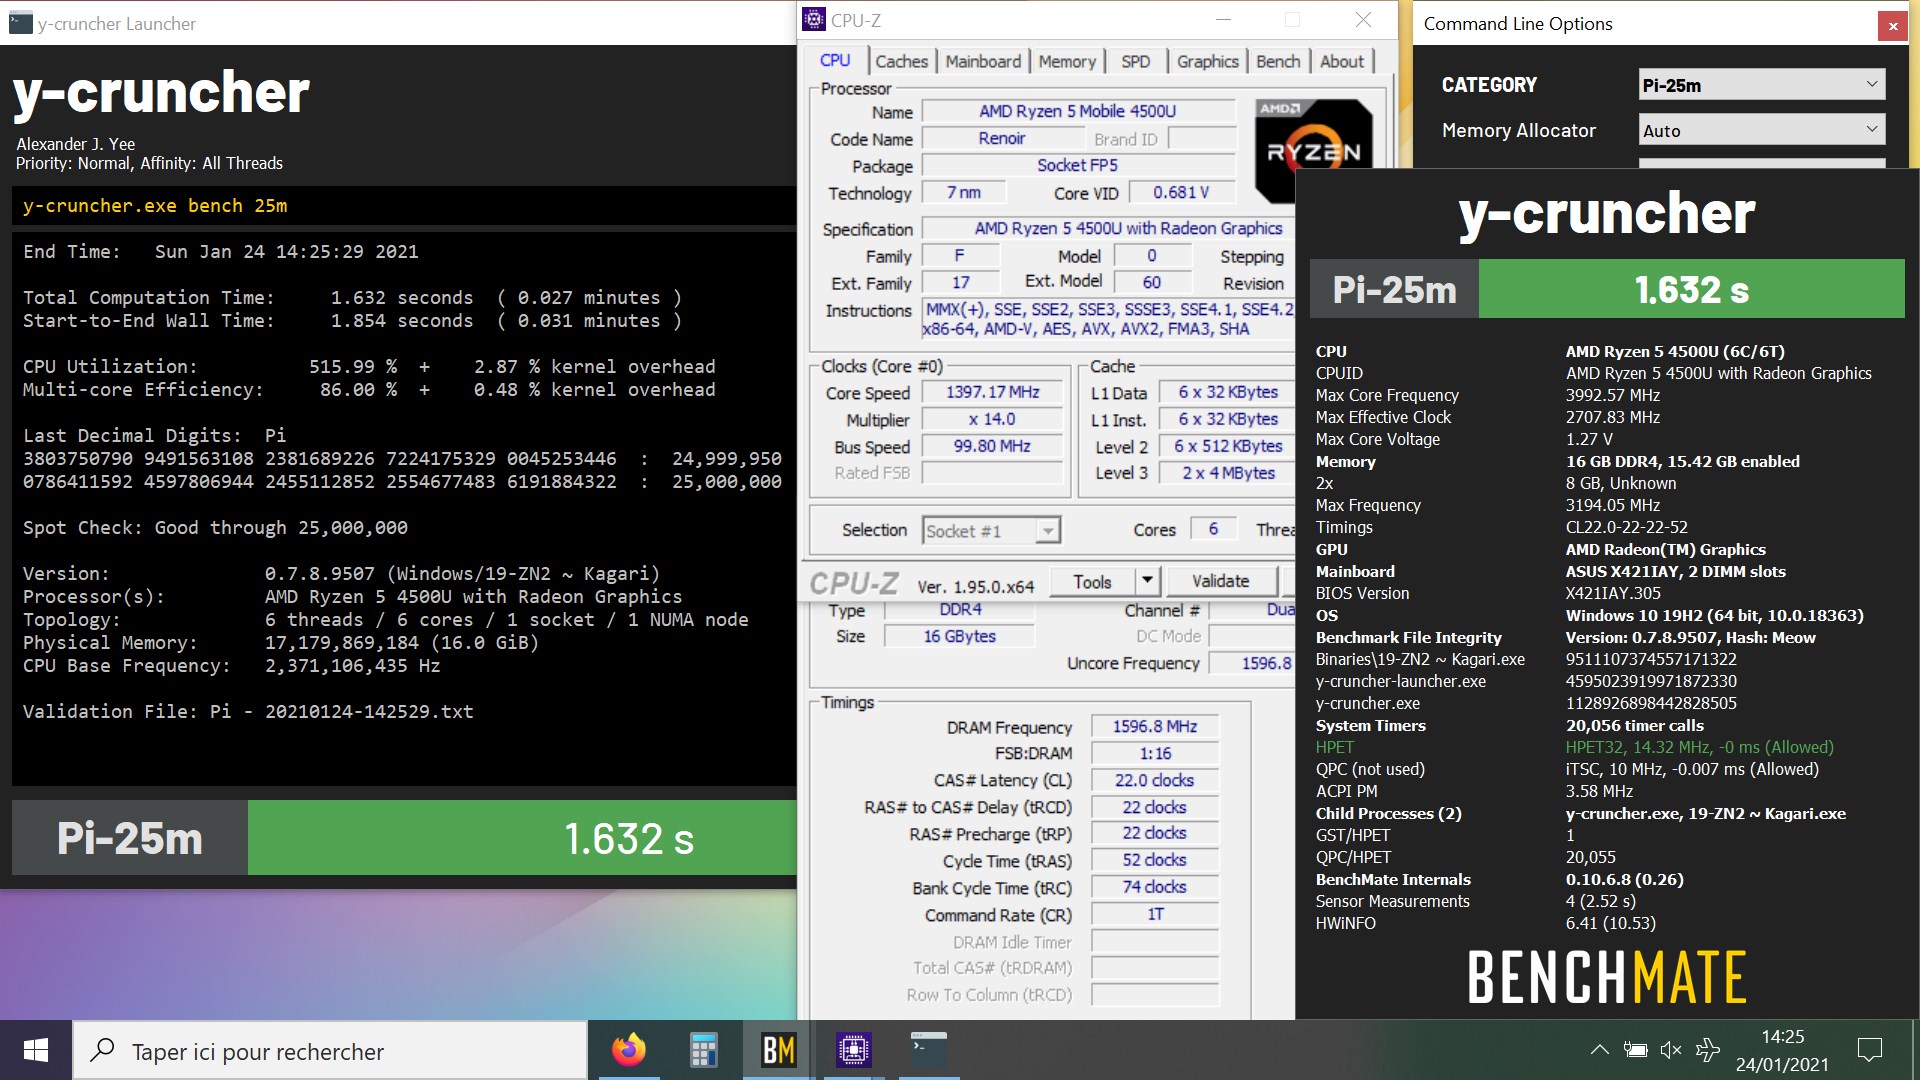
Task: Click the Bank Cycle Time 74 clocks value
Action: click(1155, 888)
